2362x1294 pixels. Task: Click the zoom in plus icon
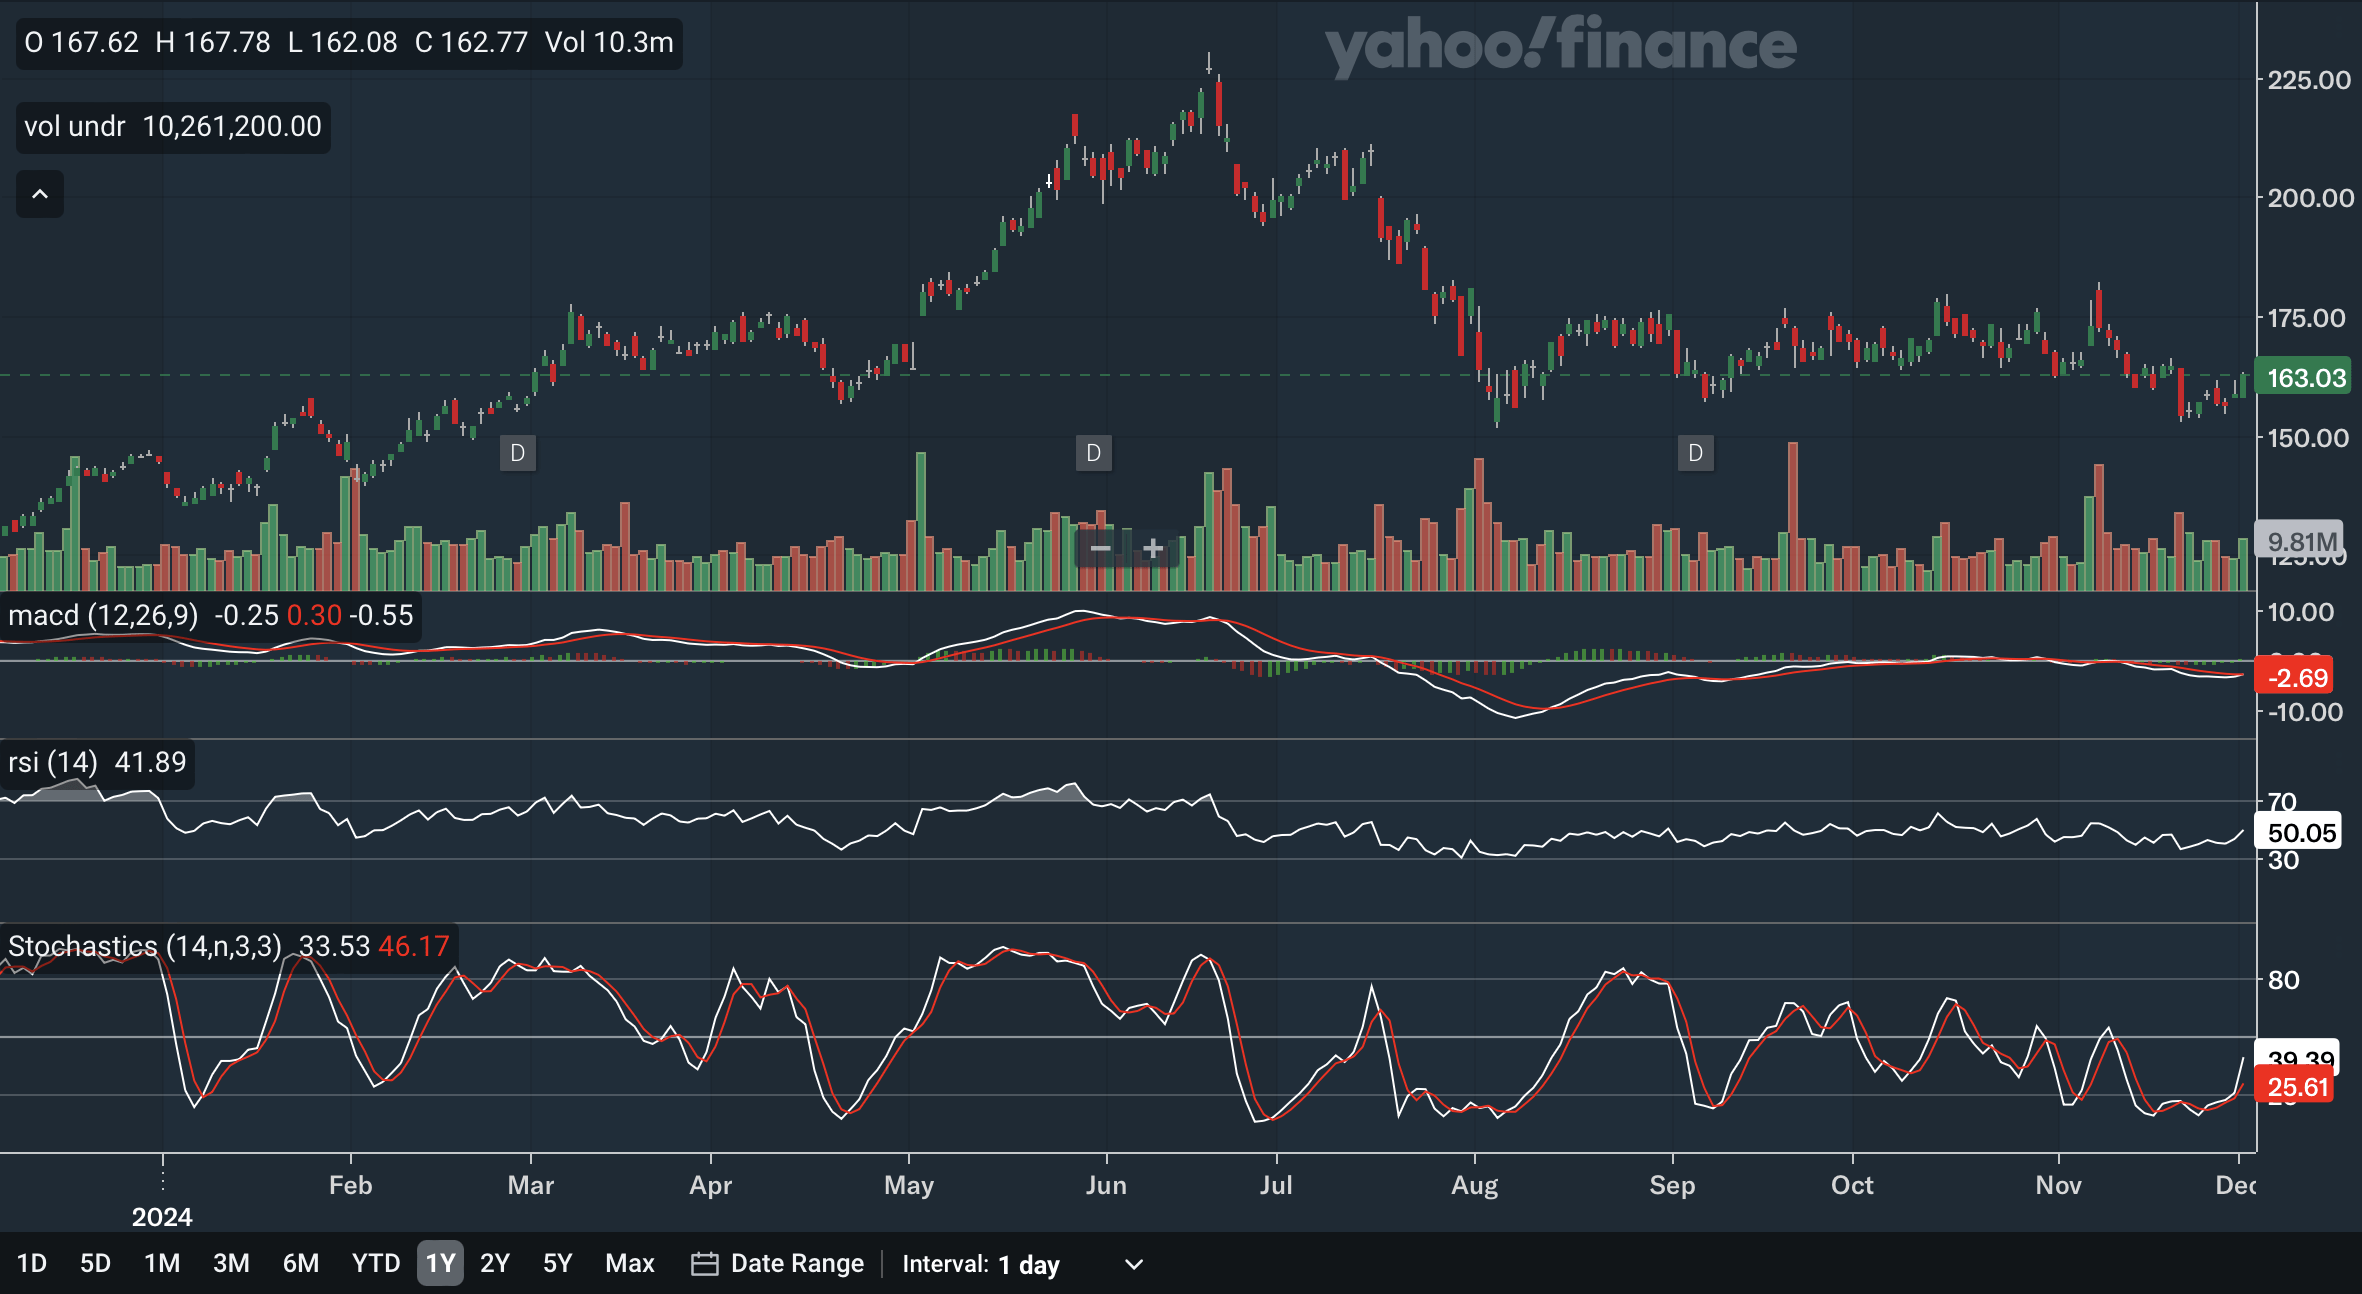1153,548
